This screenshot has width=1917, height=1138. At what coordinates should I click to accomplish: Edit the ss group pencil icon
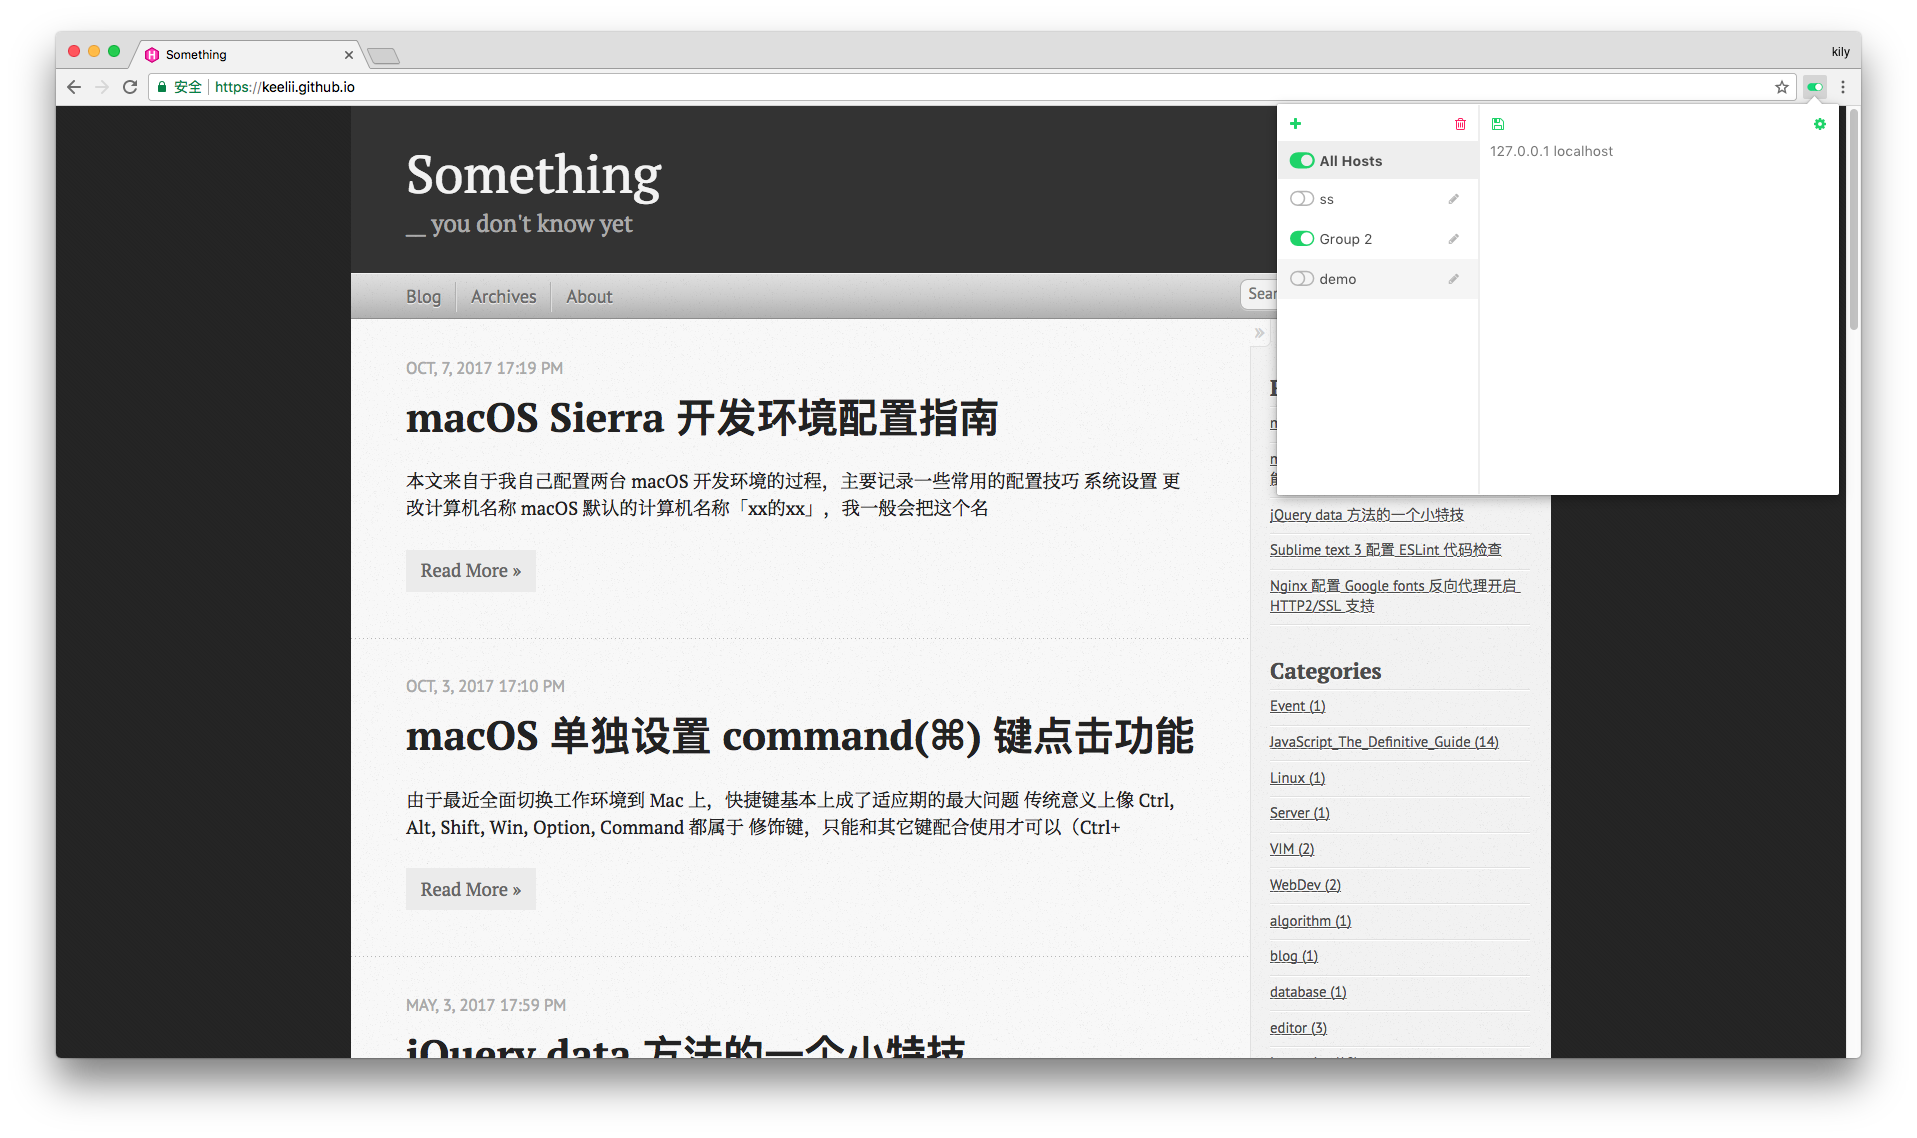(1453, 199)
